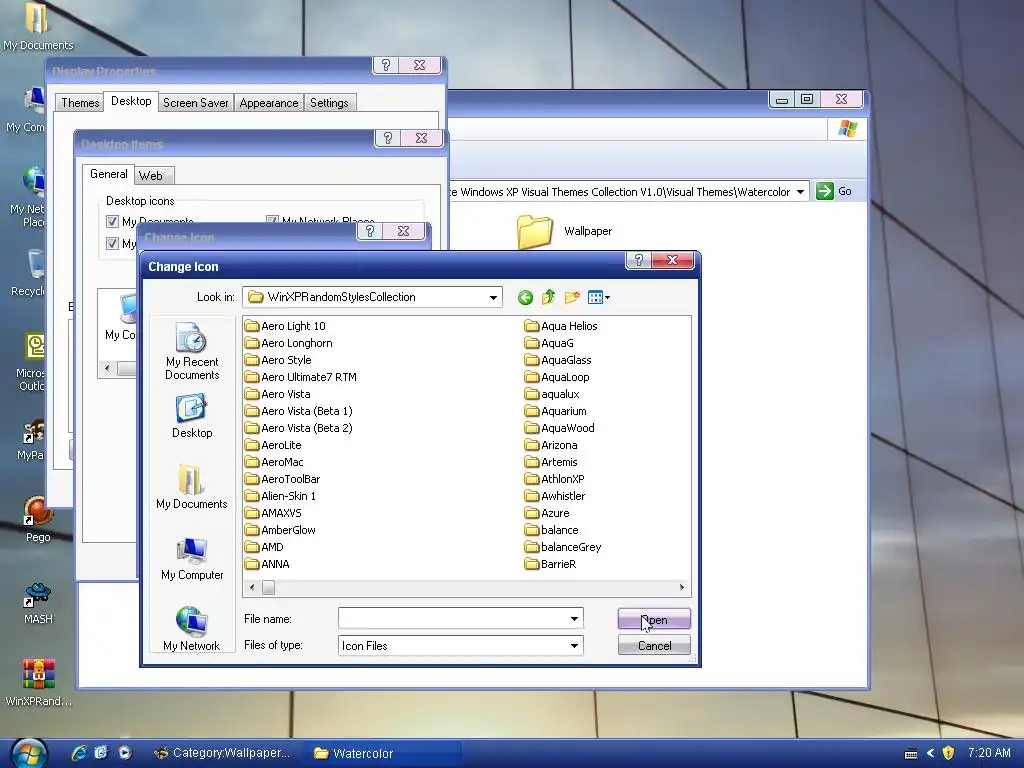Toggle the second checkbox under My Documents
This screenshot has height=768, width=1024.
click(x=112, y=244)
